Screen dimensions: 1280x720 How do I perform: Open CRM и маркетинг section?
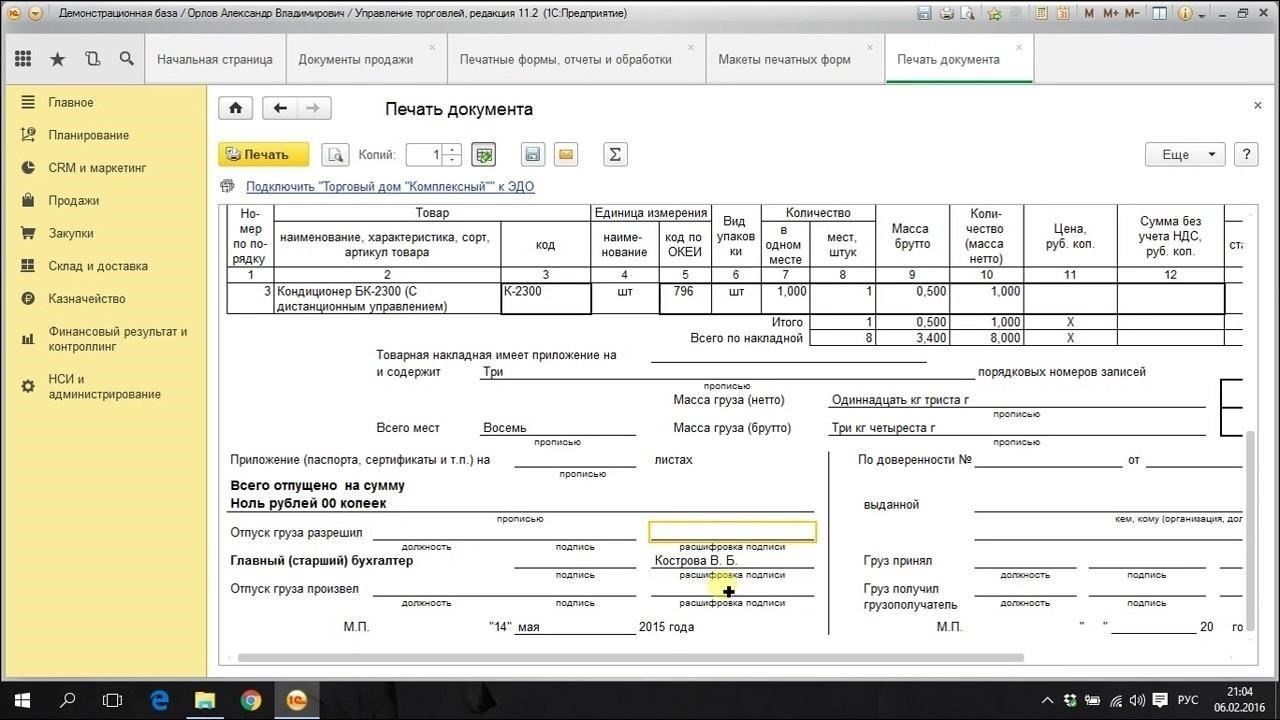tap(97, 168)
